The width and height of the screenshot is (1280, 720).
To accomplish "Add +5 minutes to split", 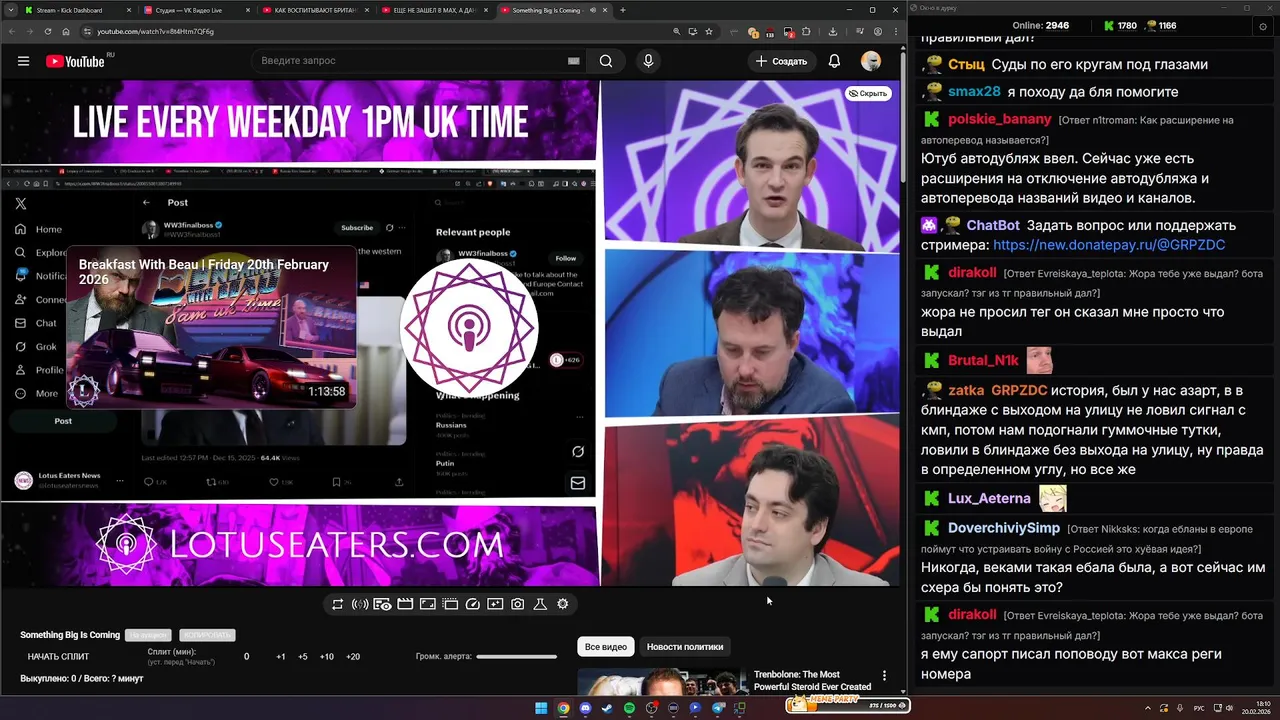I will 303,657.
